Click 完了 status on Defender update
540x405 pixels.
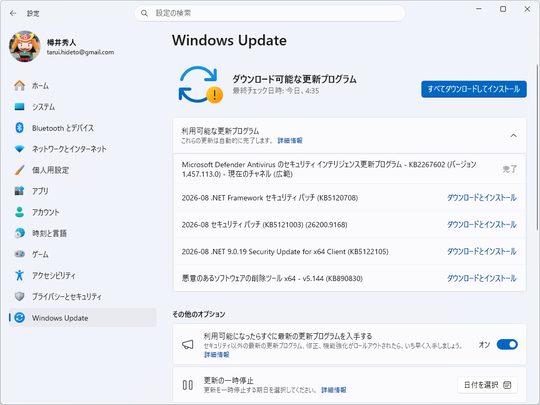pyautogui.click(x=509, y=169)
